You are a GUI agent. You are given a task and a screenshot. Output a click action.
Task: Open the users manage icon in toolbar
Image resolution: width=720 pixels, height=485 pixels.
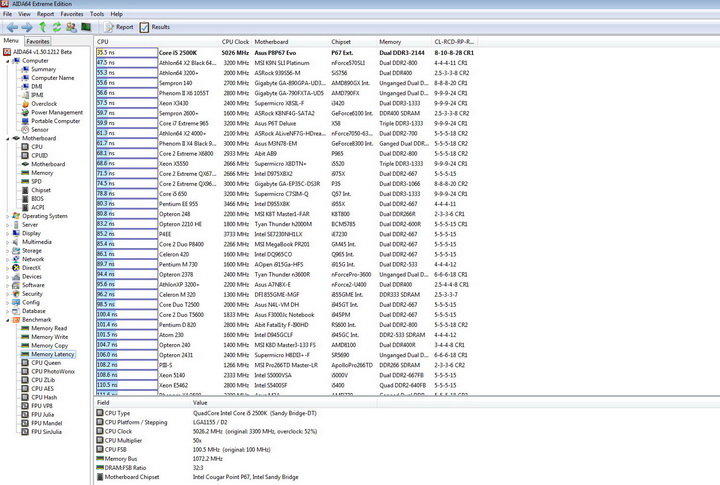pos(71,27)
